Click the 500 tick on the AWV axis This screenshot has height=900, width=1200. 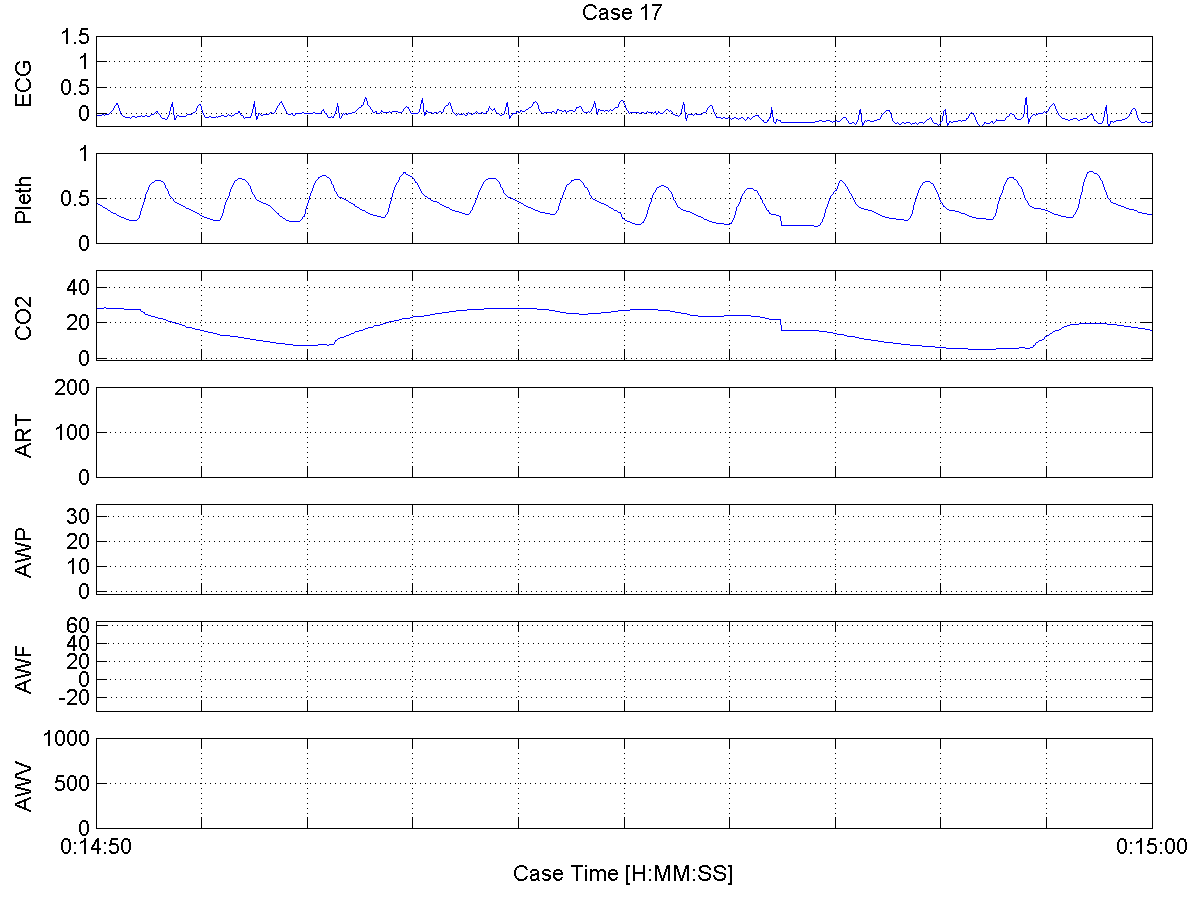(x=73, y=783)
